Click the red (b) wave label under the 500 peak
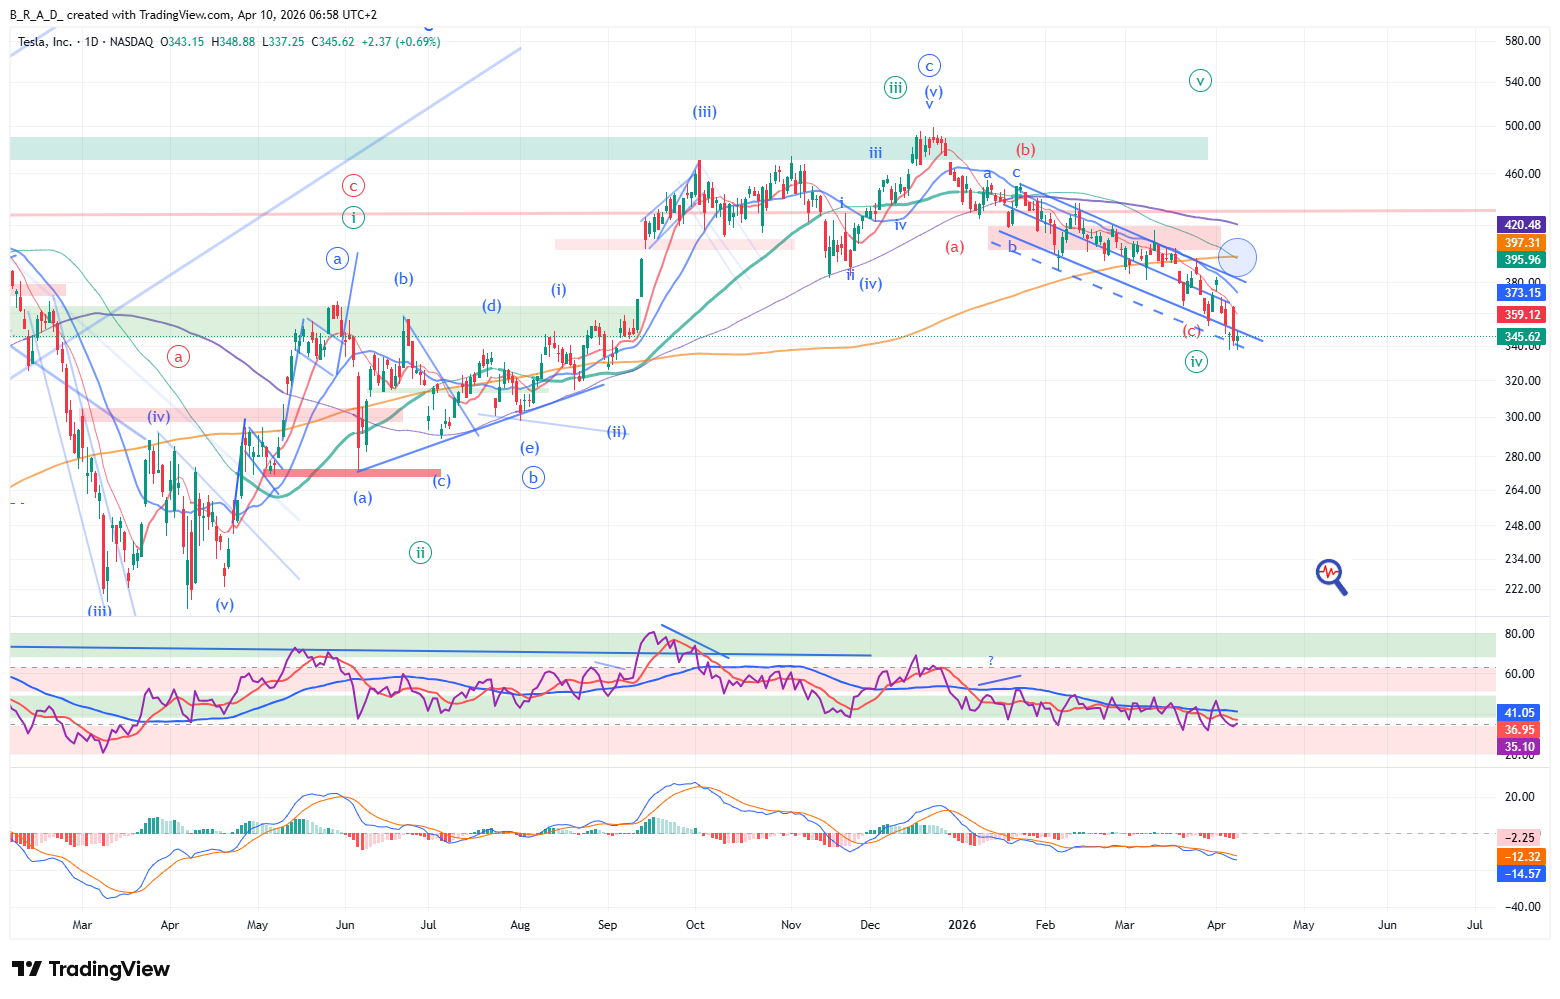 click(1025, 150)
